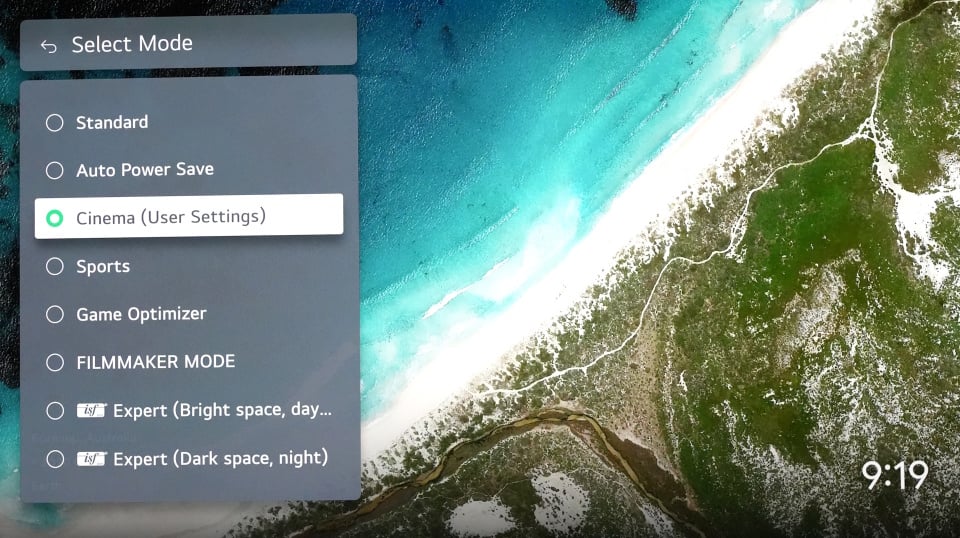Click the Auto Power Save label

click(145, 170)
